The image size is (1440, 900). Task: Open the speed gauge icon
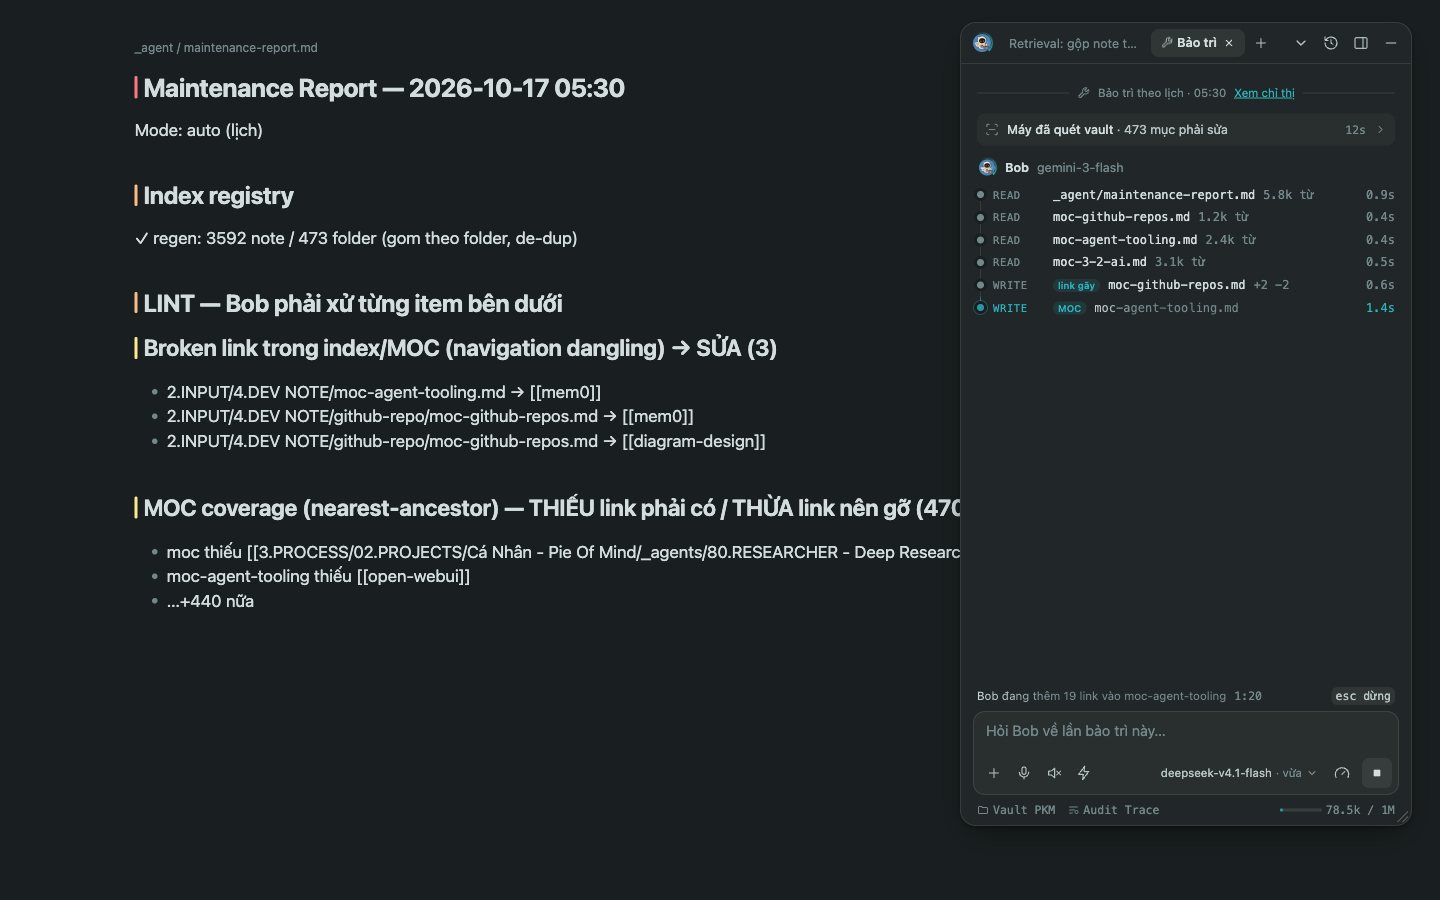[1342, 773]
